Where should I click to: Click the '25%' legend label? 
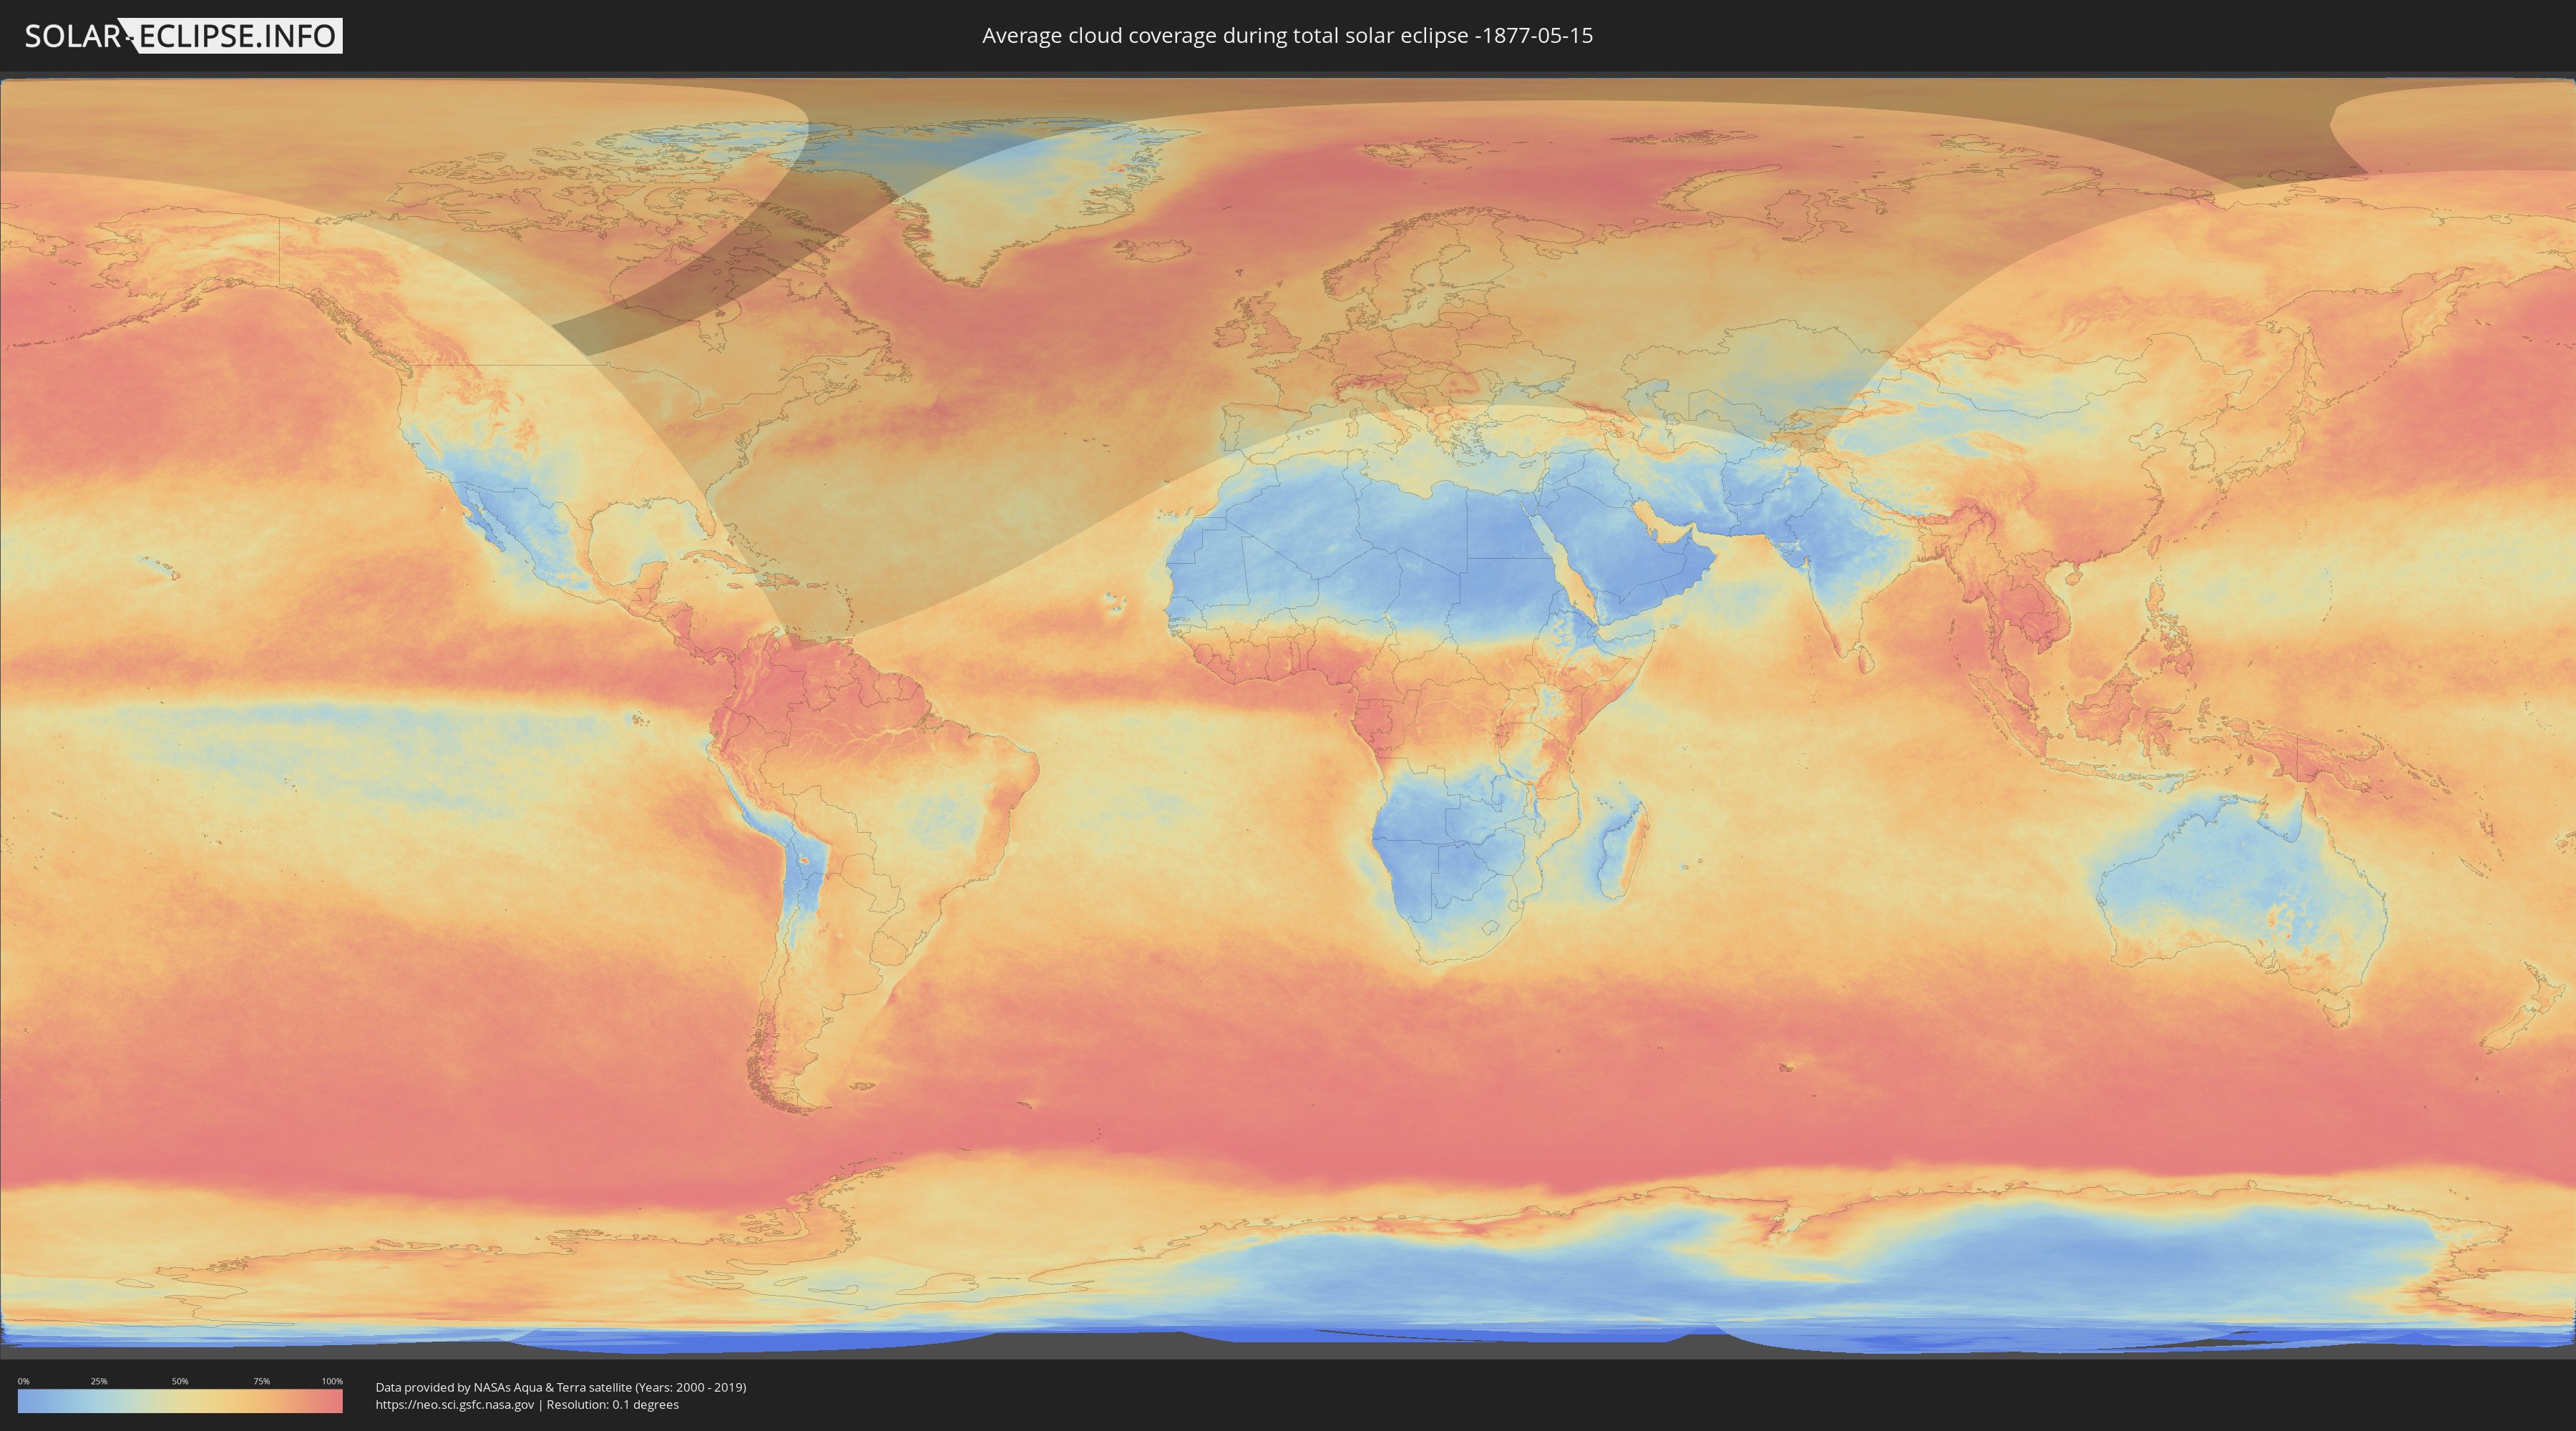(x=99, y=1381)
